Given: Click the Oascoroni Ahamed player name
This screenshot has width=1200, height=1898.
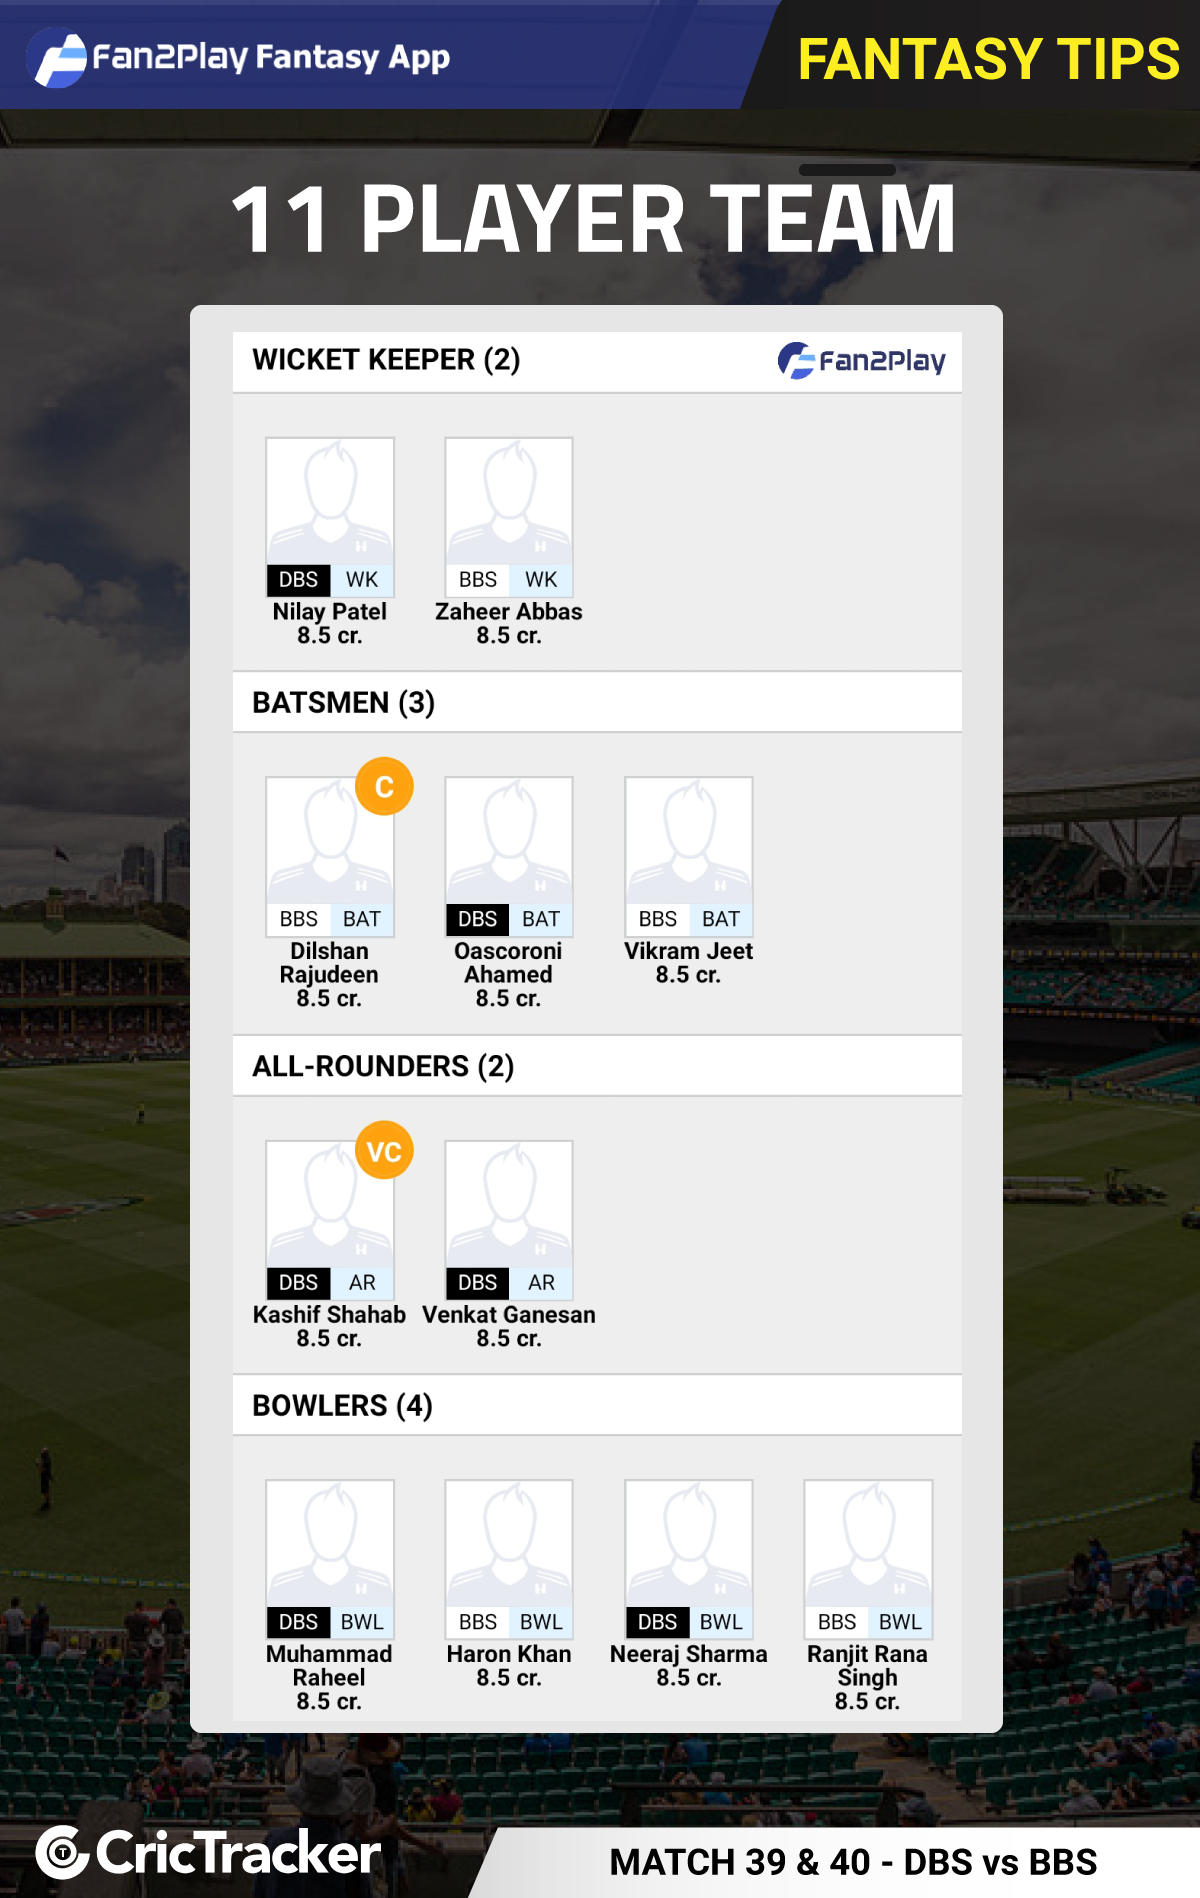Looking at the screenshot, I should [508, 963].
